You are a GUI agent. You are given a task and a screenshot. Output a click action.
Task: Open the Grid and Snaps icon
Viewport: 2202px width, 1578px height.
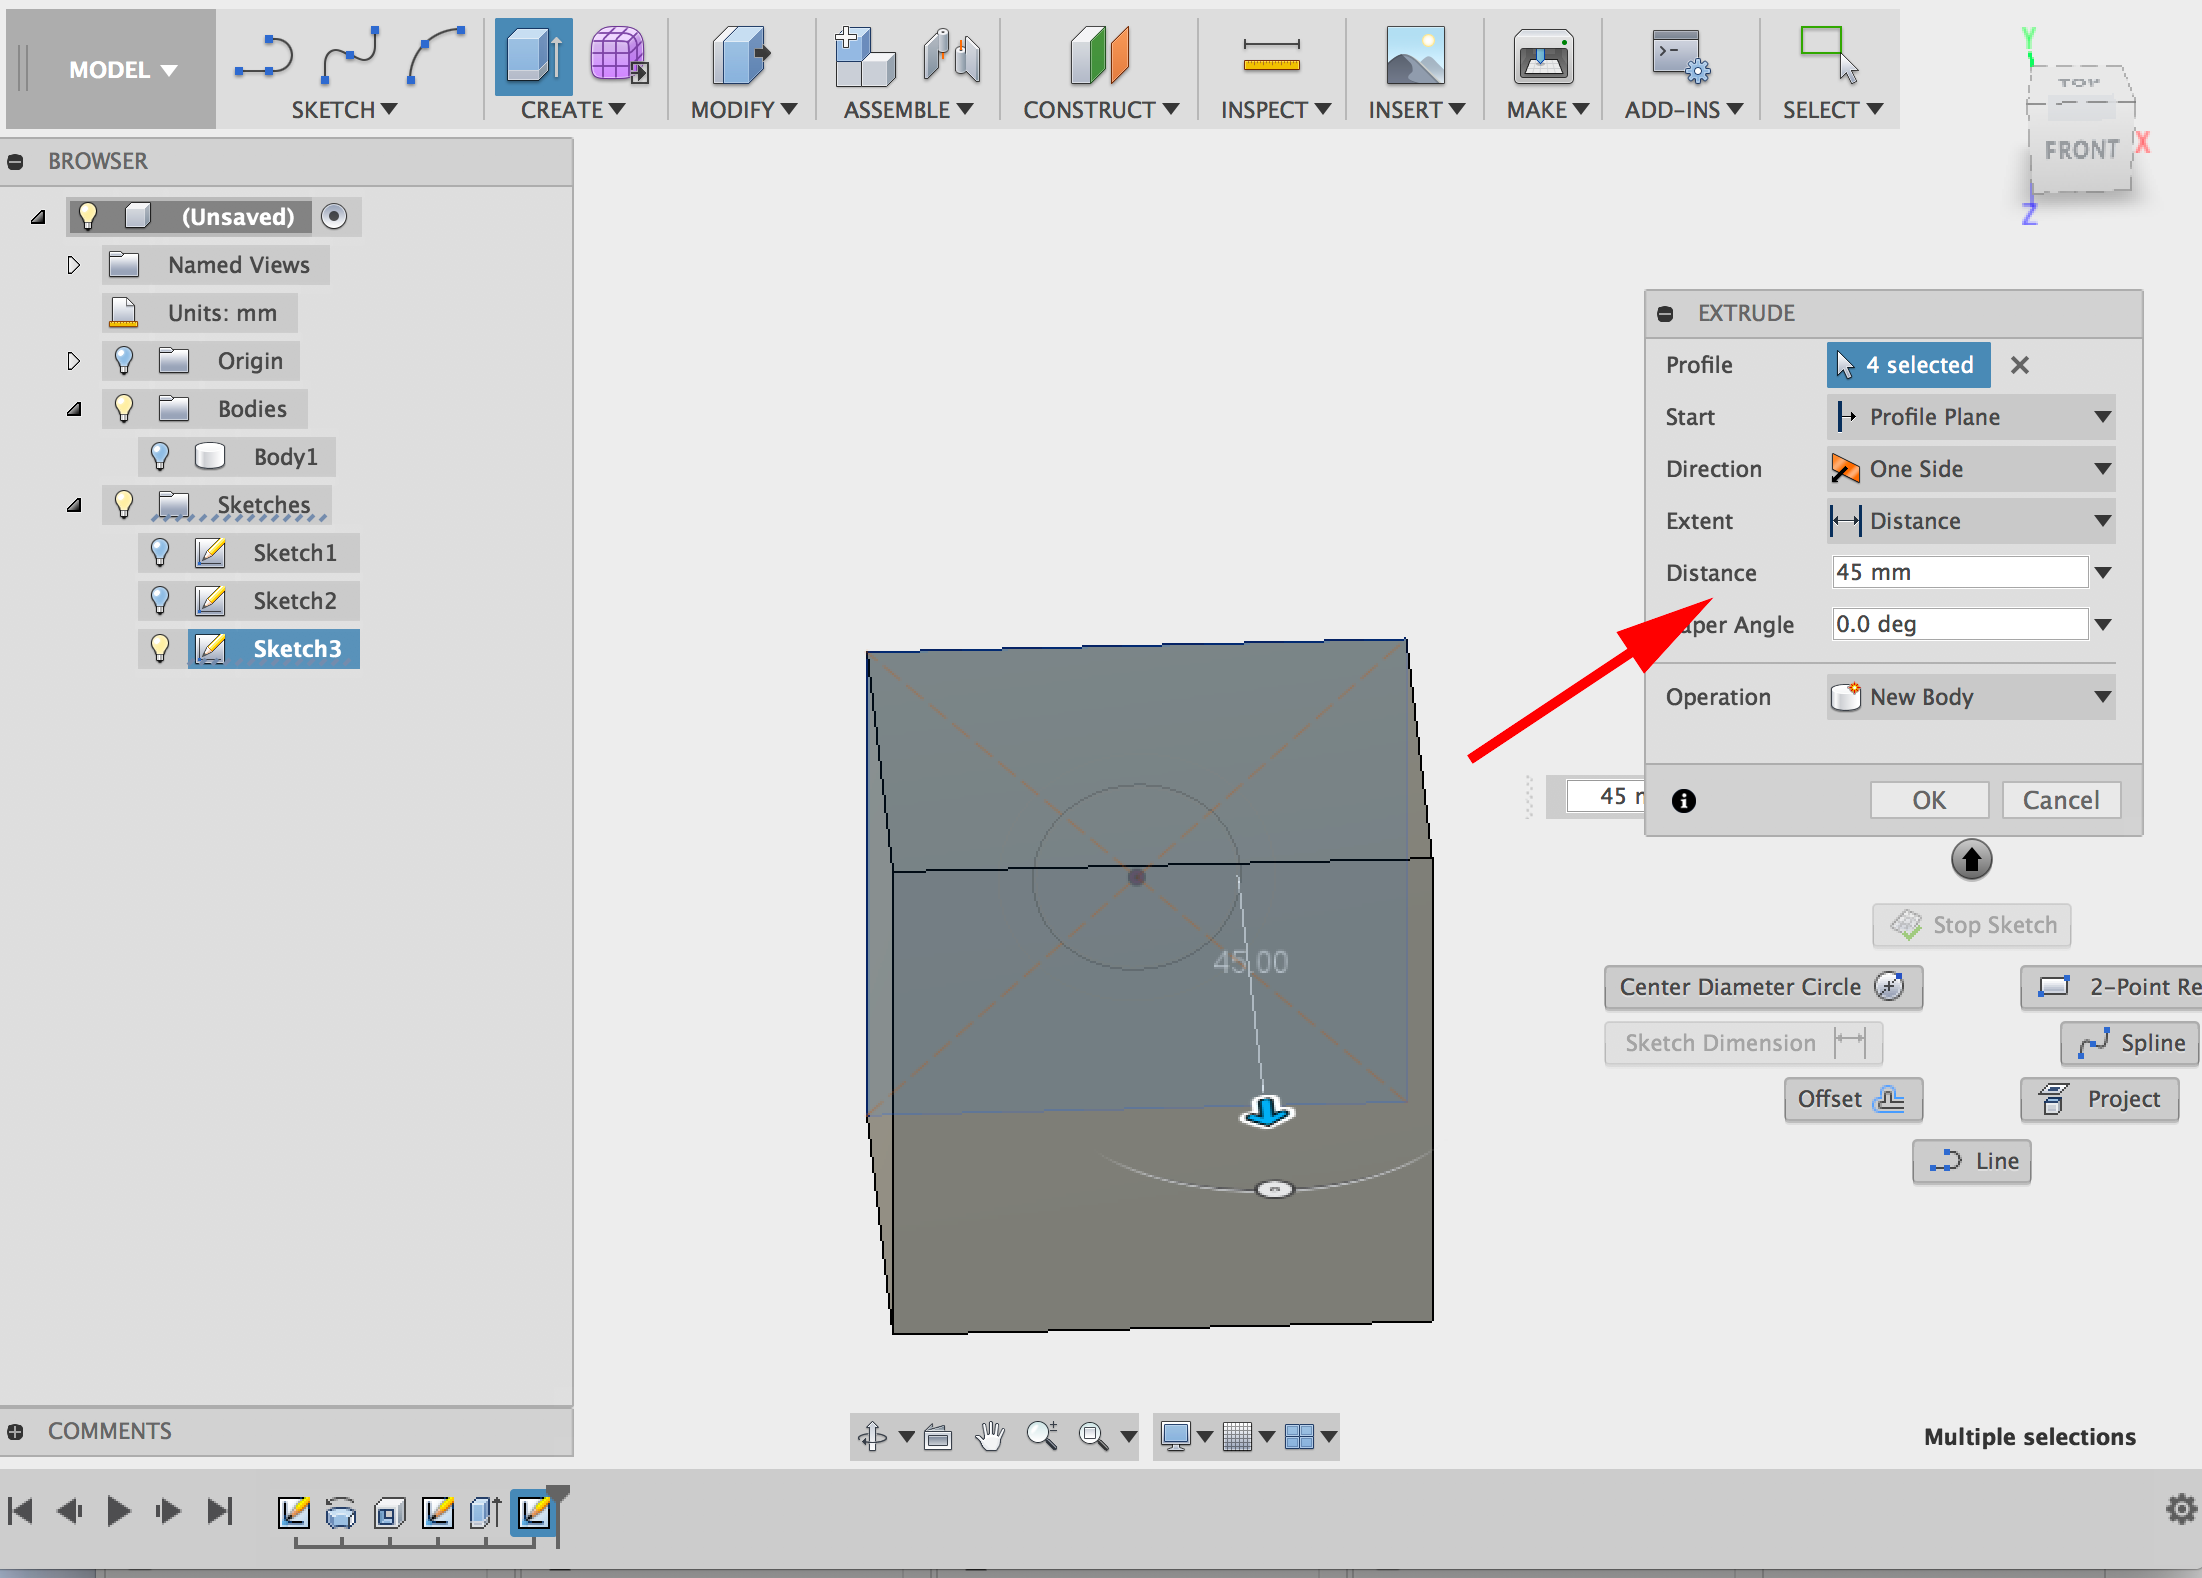(1237, 1436)
